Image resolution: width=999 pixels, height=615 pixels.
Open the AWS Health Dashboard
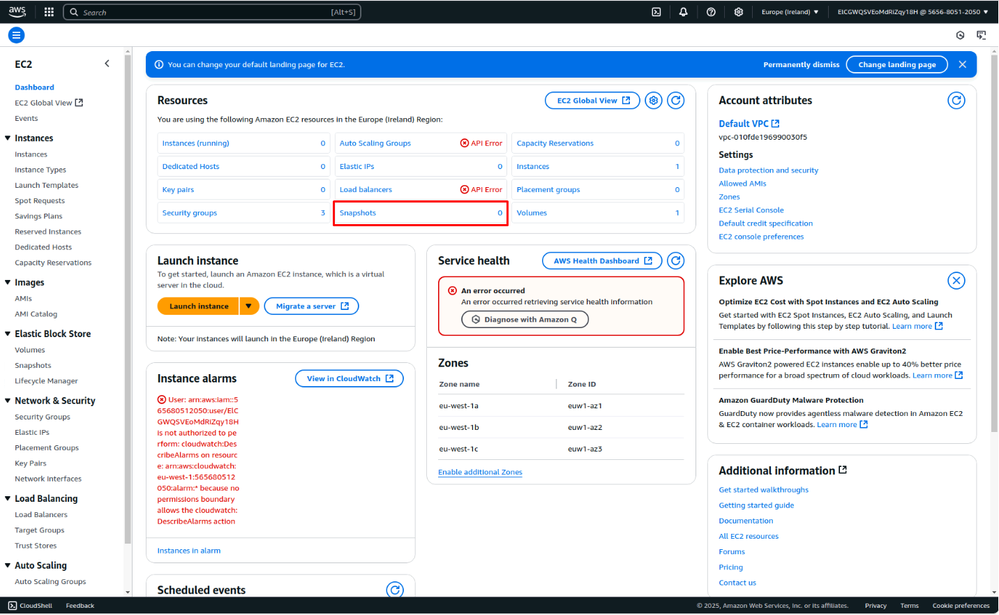point(602,261)
